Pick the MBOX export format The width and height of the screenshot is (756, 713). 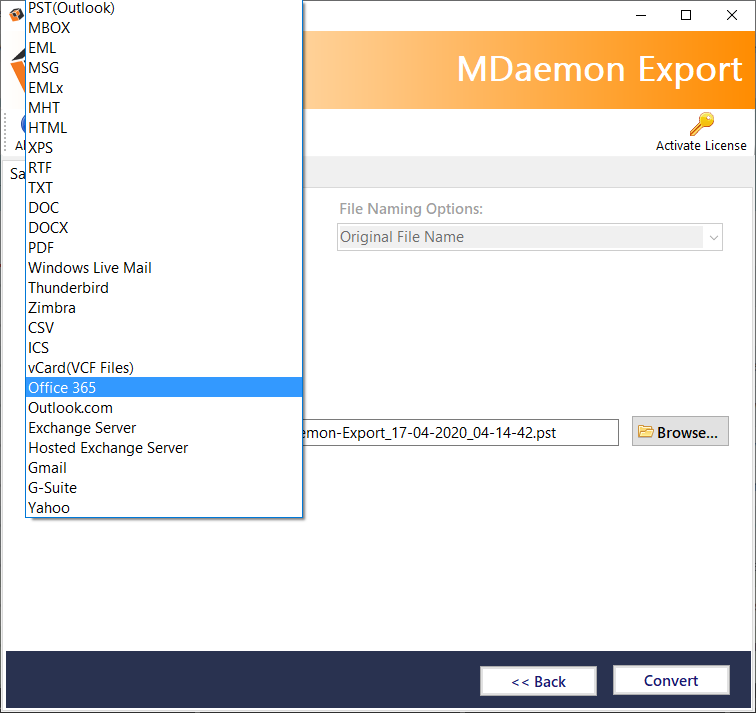[49, 28]
